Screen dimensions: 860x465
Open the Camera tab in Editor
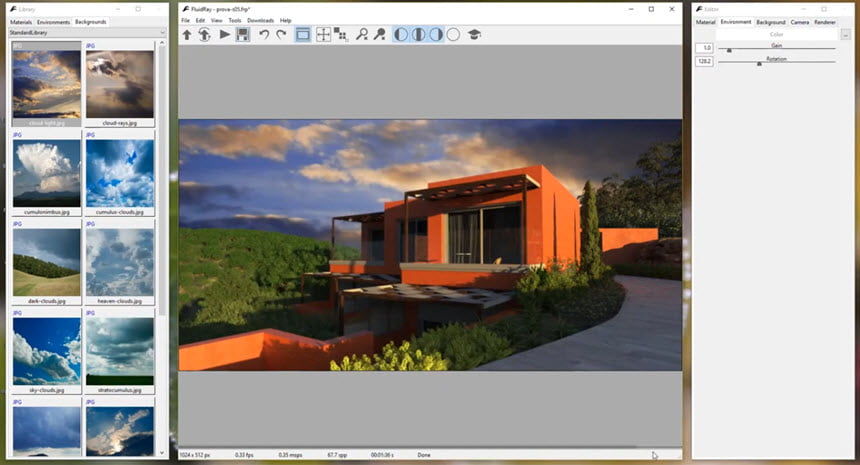(800, 22)
